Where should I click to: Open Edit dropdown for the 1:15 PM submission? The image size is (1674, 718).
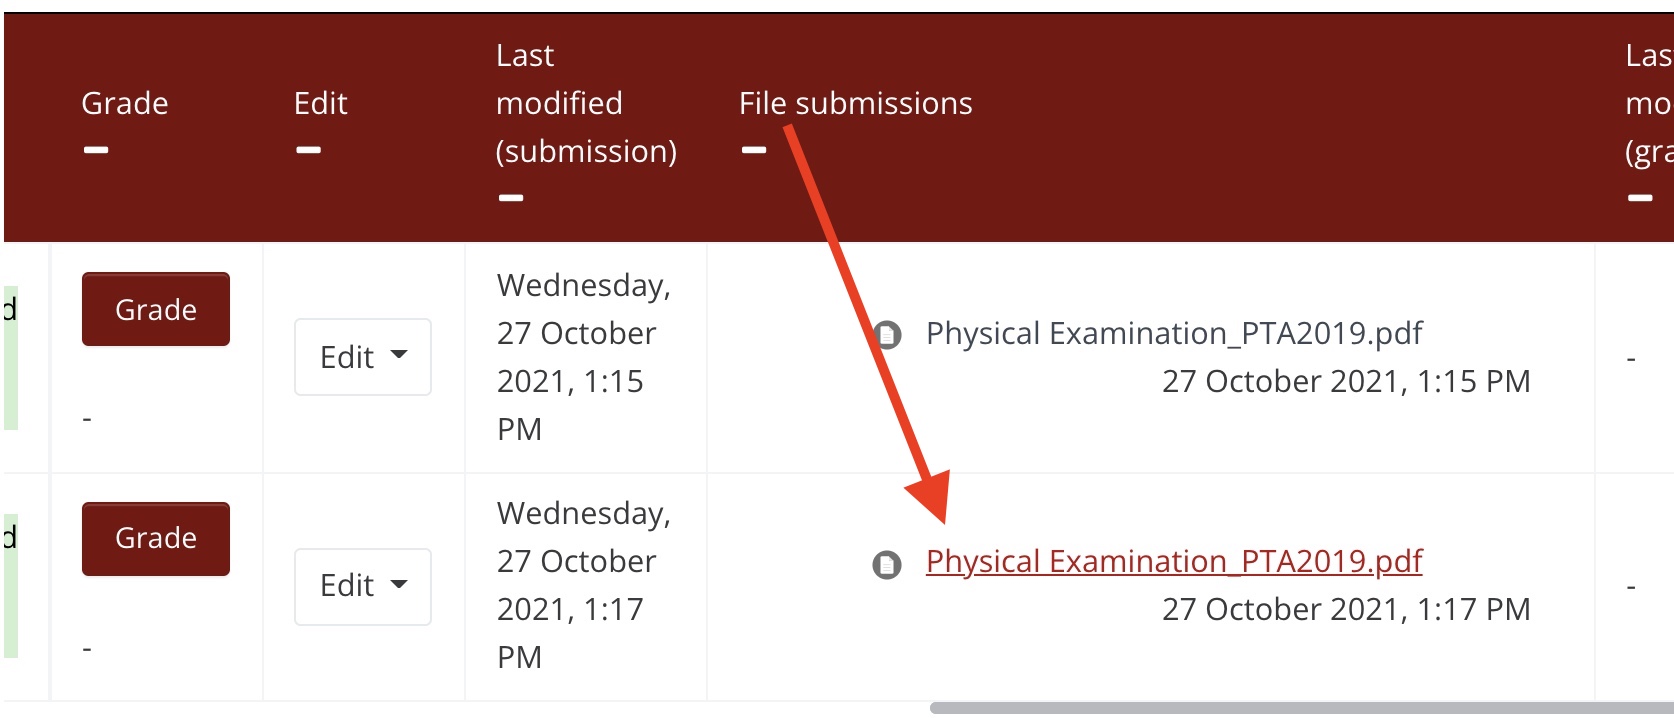pyautogui.click(x=362, y=357)
